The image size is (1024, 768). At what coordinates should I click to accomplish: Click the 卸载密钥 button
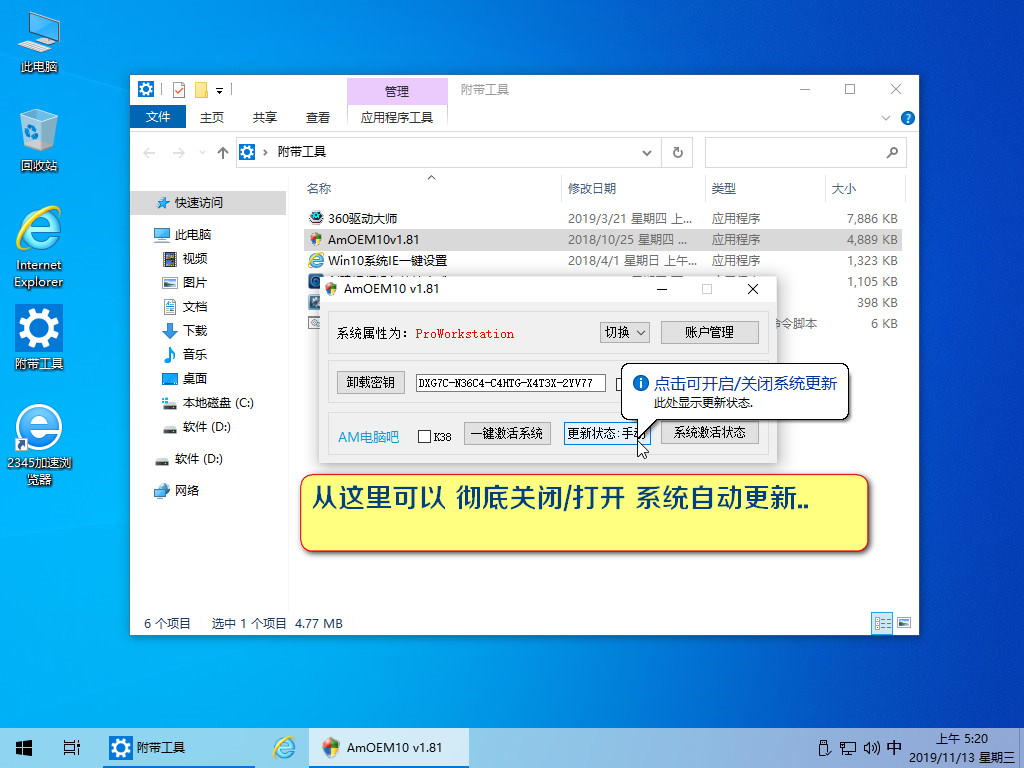click(x=370, y=382)
